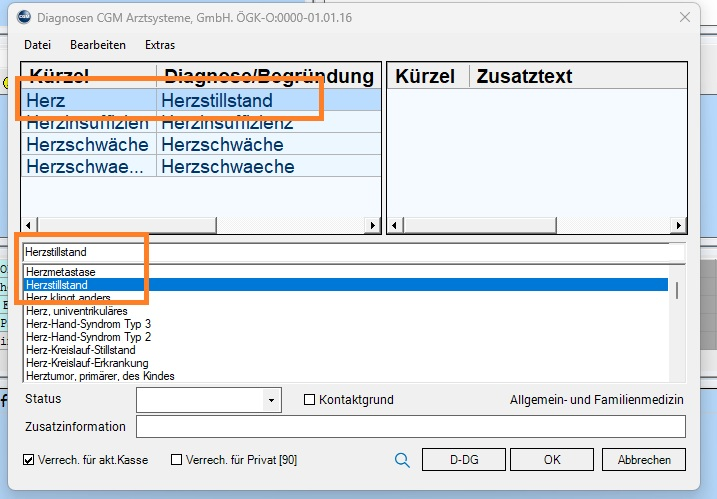Viewport: 717px width, 499px height.
Task: Uncheck Verrech. für akt.Kasse checkbox
Action: [x=29, y=460]
